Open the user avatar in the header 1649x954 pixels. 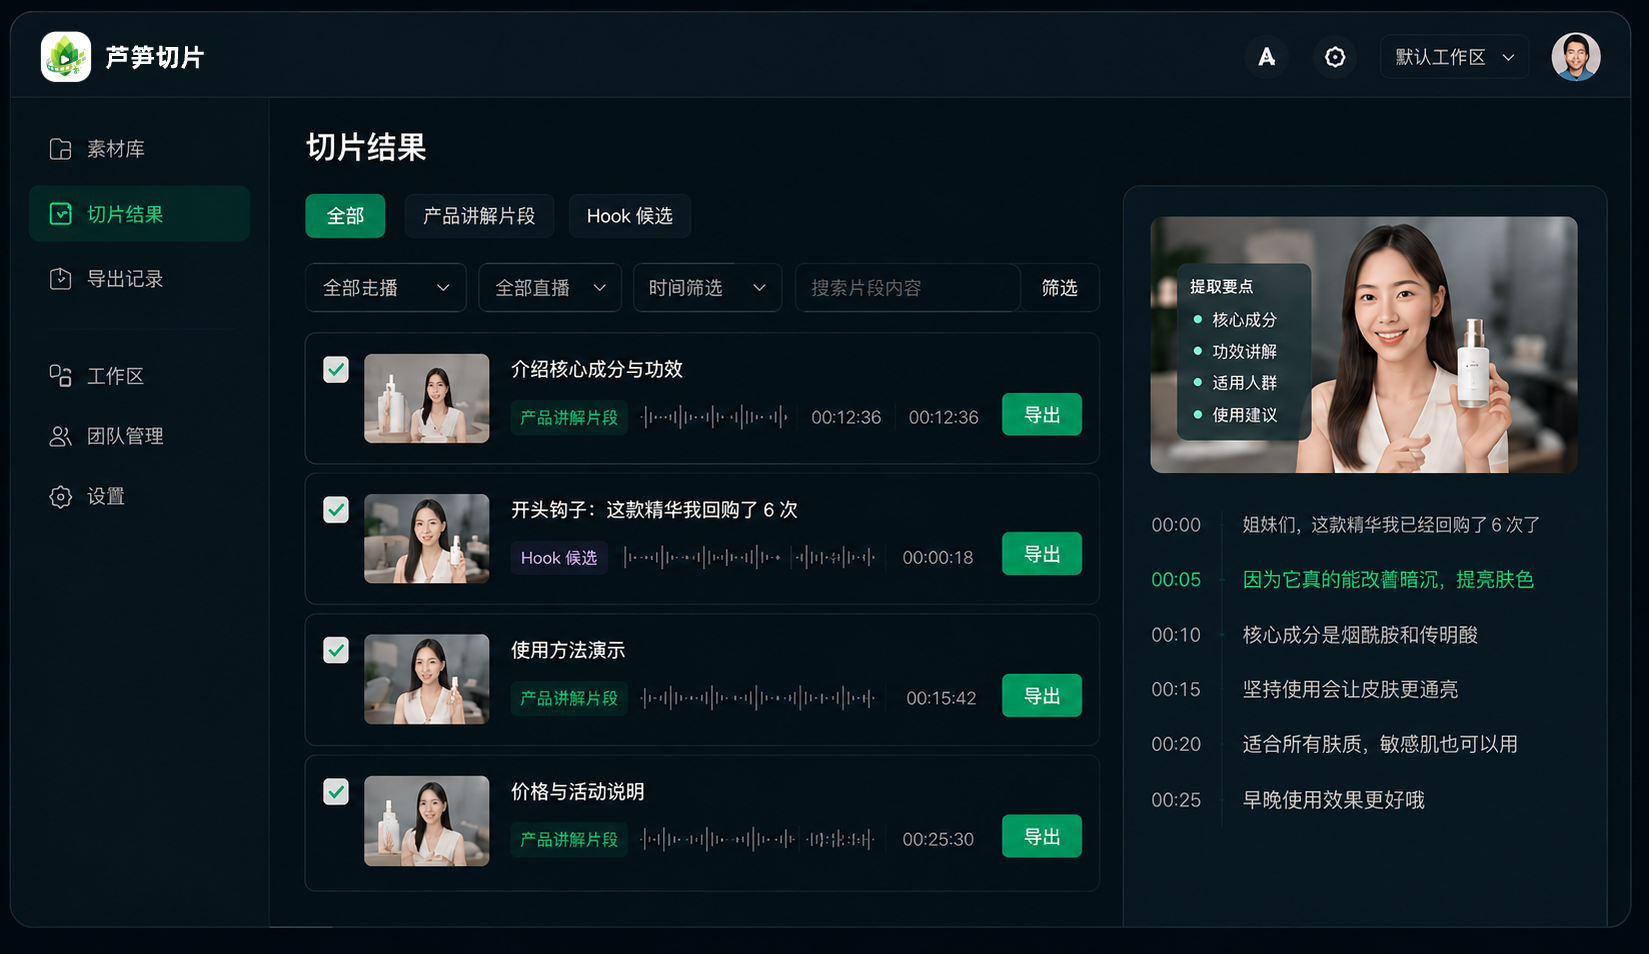[1576, 57]
